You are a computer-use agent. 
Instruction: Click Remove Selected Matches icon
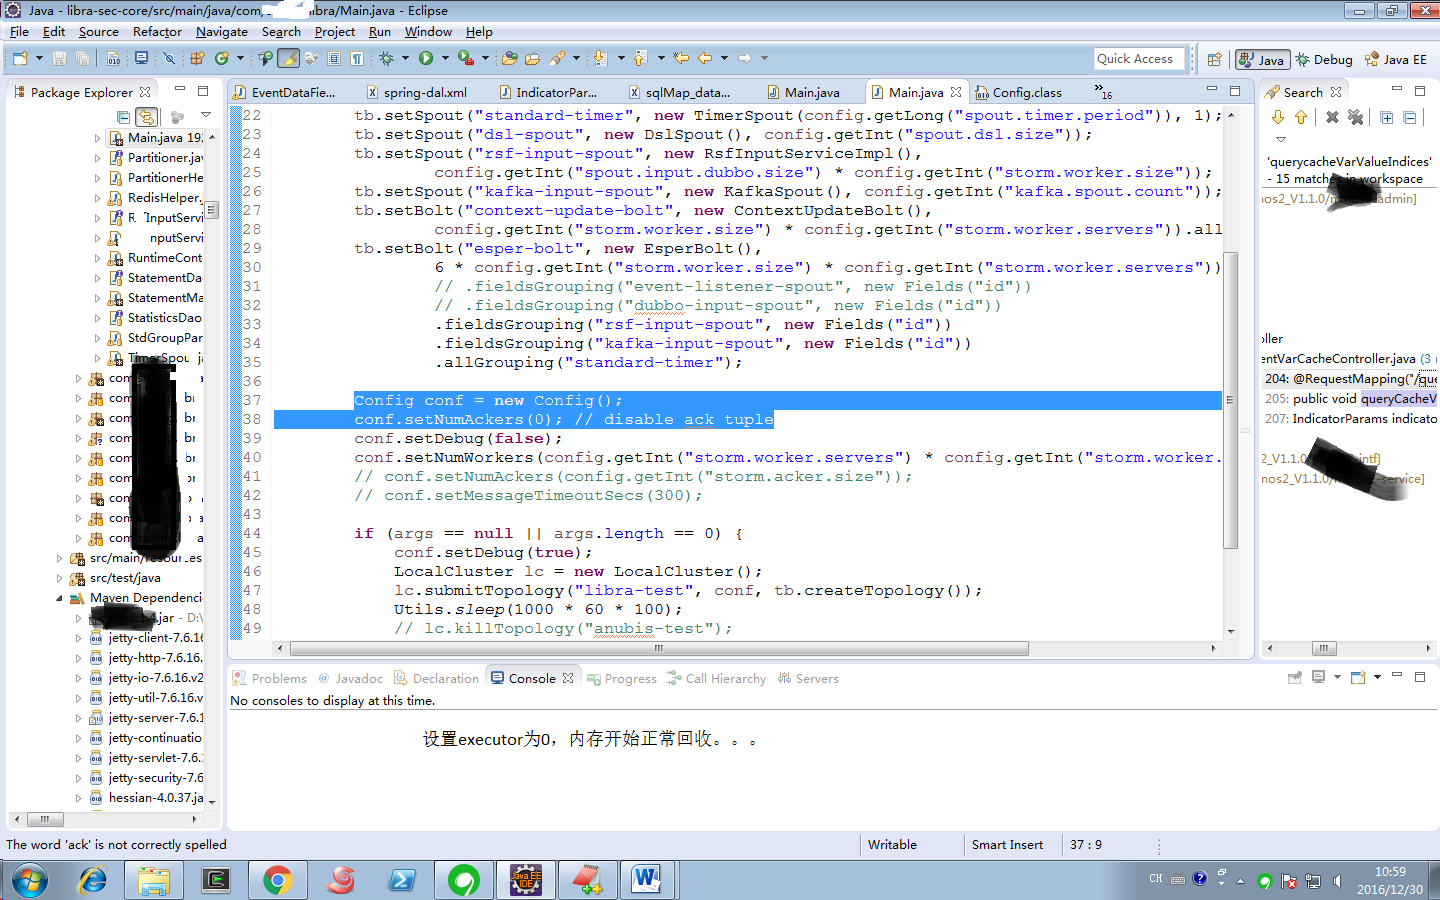(x=1332, y=117)
